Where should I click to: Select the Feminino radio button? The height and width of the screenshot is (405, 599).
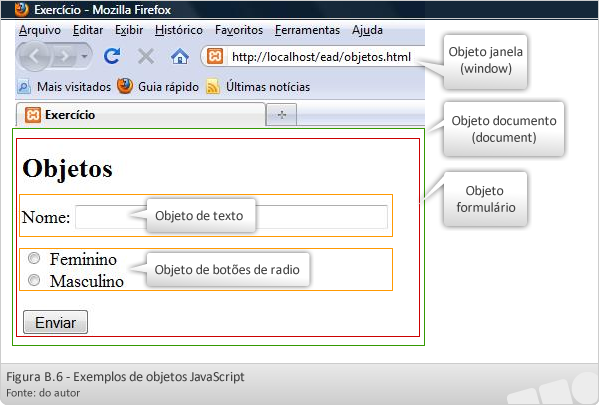[34, 258]
